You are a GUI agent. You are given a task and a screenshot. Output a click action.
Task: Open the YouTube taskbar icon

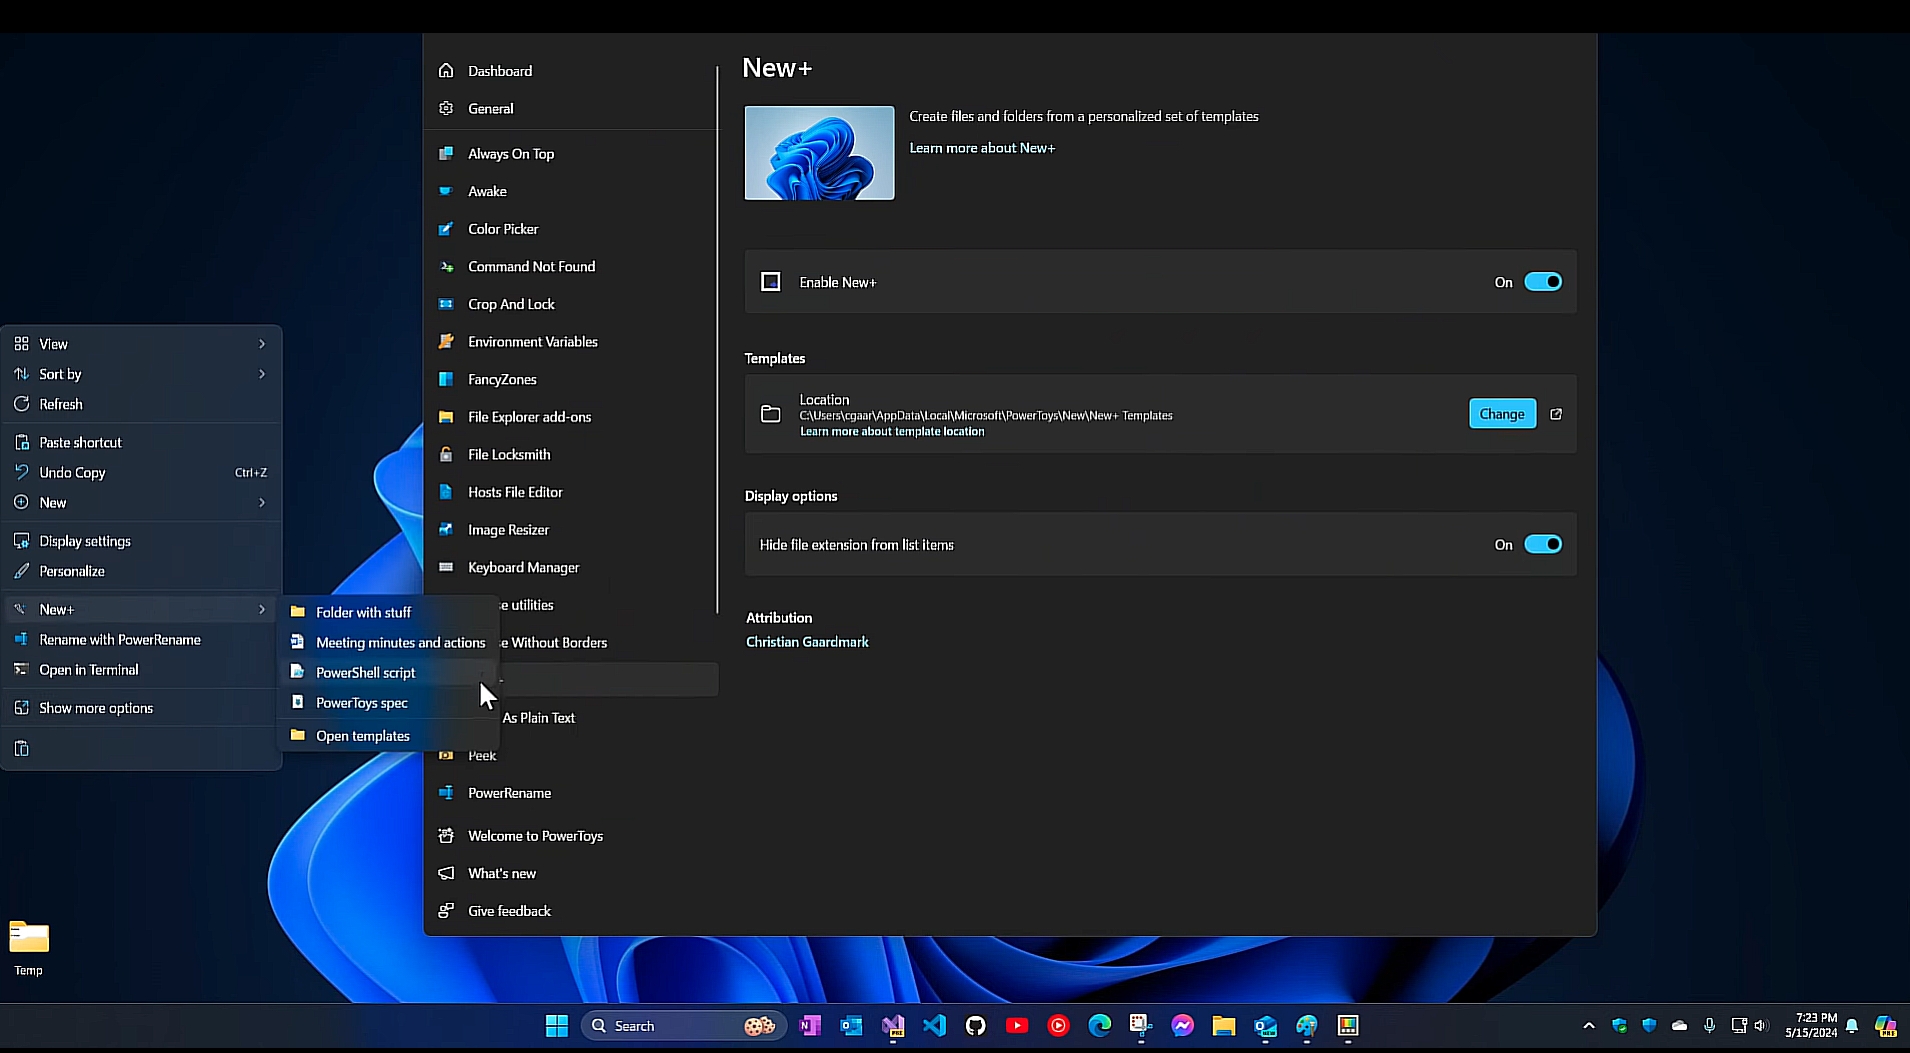click(x=1017, y=1026)
